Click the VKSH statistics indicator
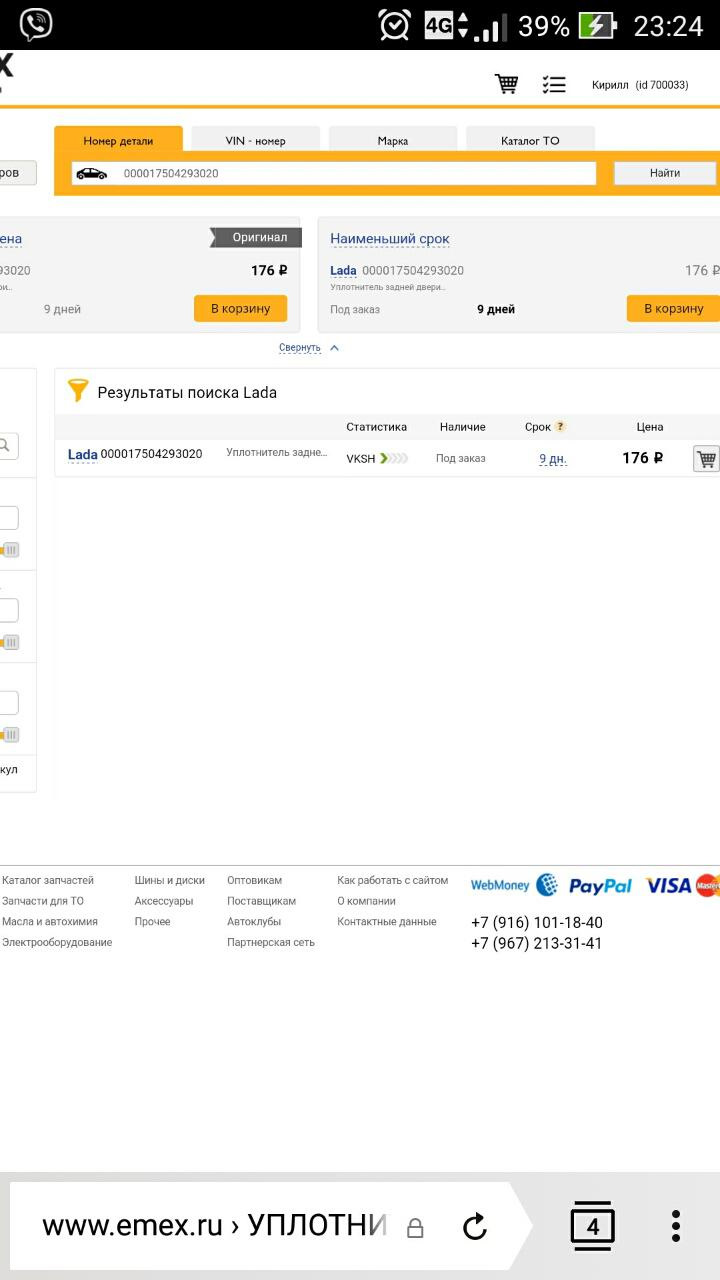The width and height of the screenshot is (720, 1280). [377, 458]
